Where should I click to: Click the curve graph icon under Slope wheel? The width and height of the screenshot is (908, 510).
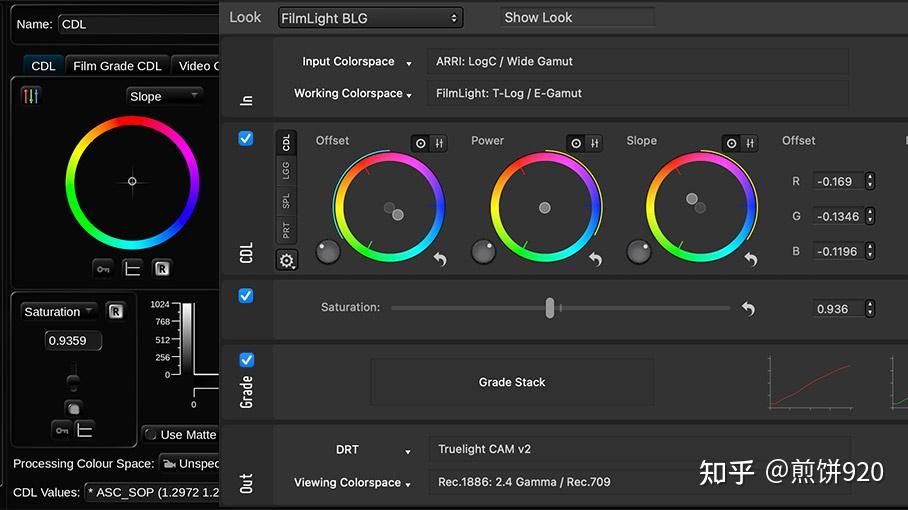tap(133, 269)
